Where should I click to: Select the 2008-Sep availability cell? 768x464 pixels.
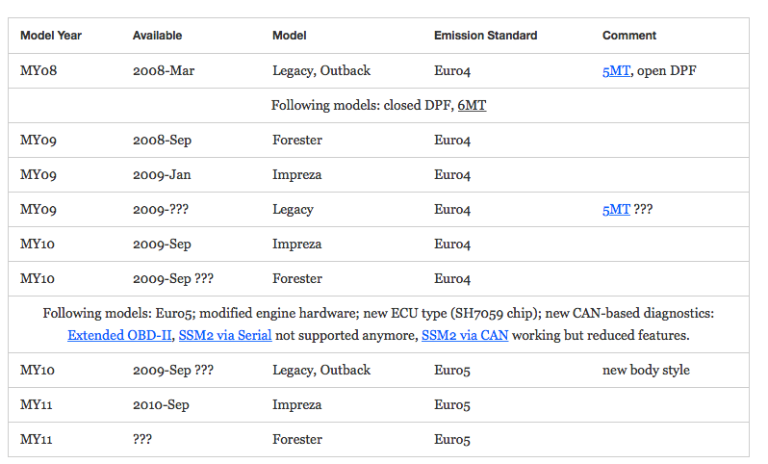[x=161, y=141]
